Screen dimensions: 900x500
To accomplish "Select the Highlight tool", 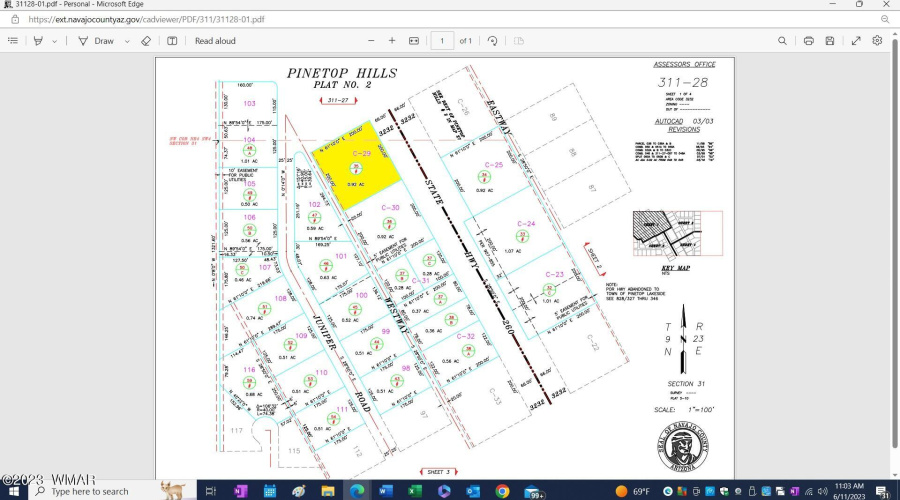I will [x=38, y=41].
